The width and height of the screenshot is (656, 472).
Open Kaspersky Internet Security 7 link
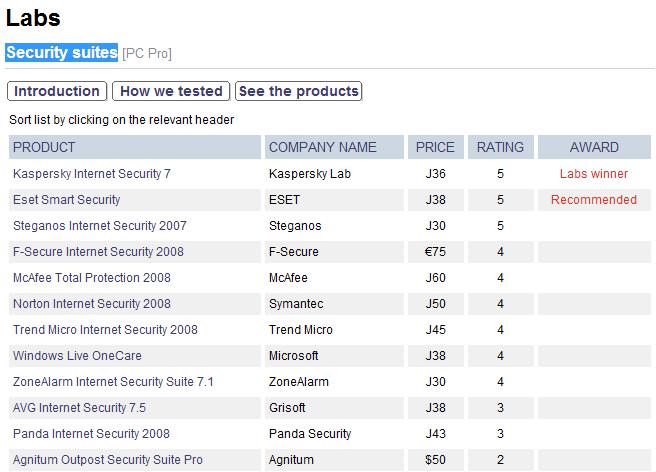92,174
